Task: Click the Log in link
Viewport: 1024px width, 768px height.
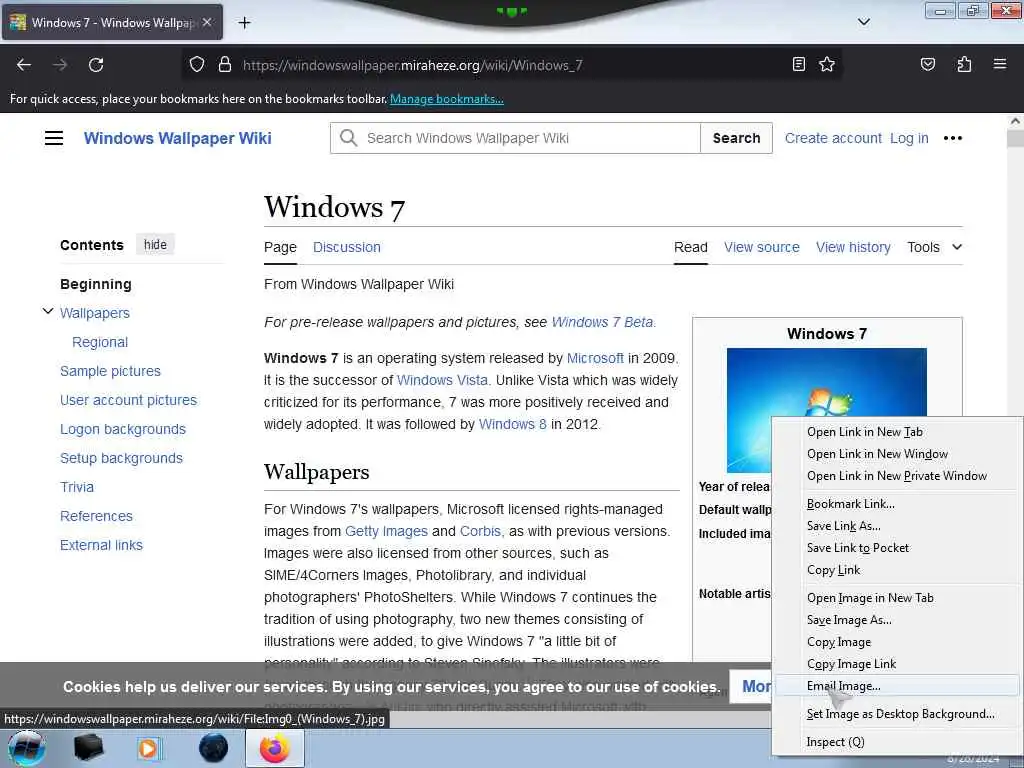Action: [909, 138]
